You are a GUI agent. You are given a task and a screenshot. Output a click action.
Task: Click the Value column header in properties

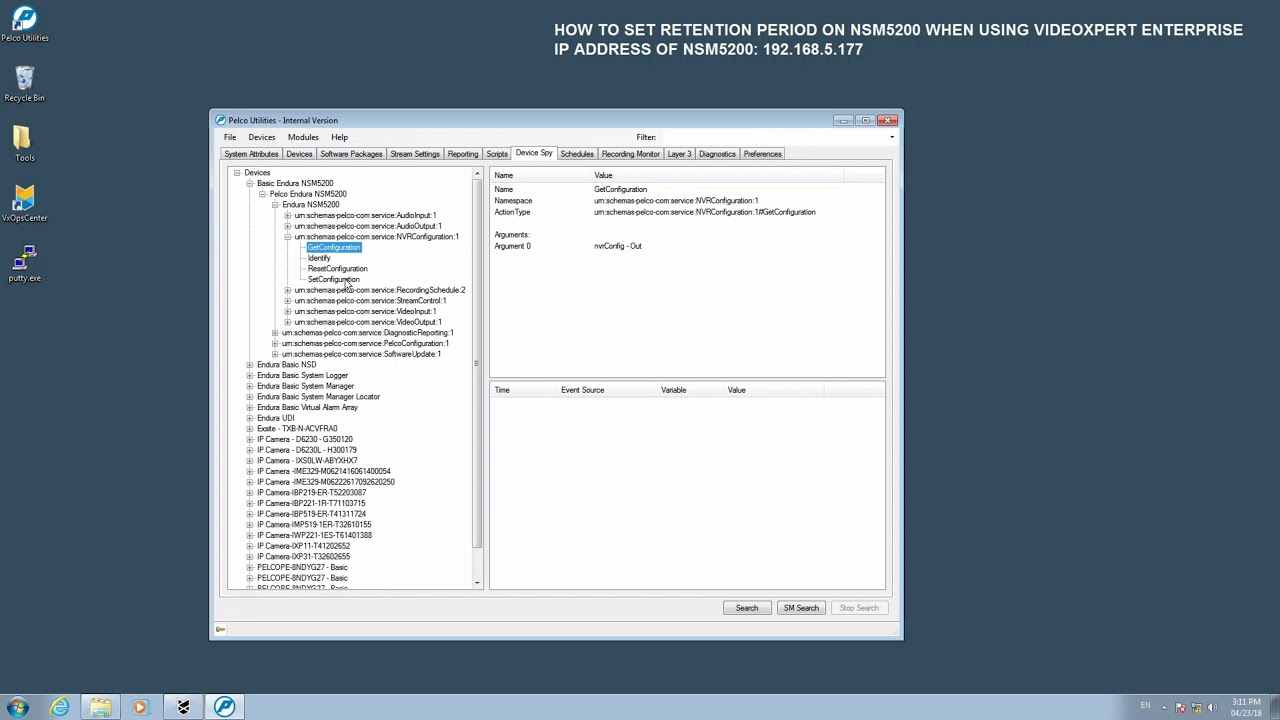tap(718, 176)
